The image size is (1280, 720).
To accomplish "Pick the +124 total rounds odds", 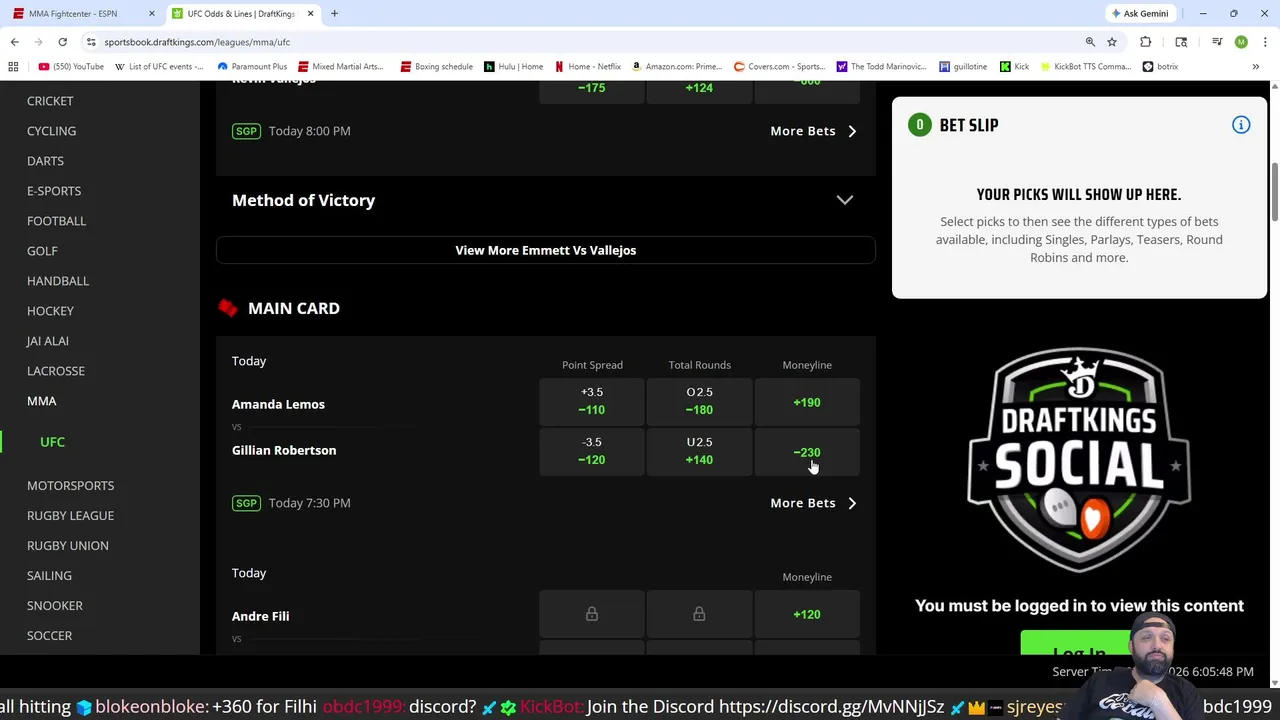I will pos(699,90).
